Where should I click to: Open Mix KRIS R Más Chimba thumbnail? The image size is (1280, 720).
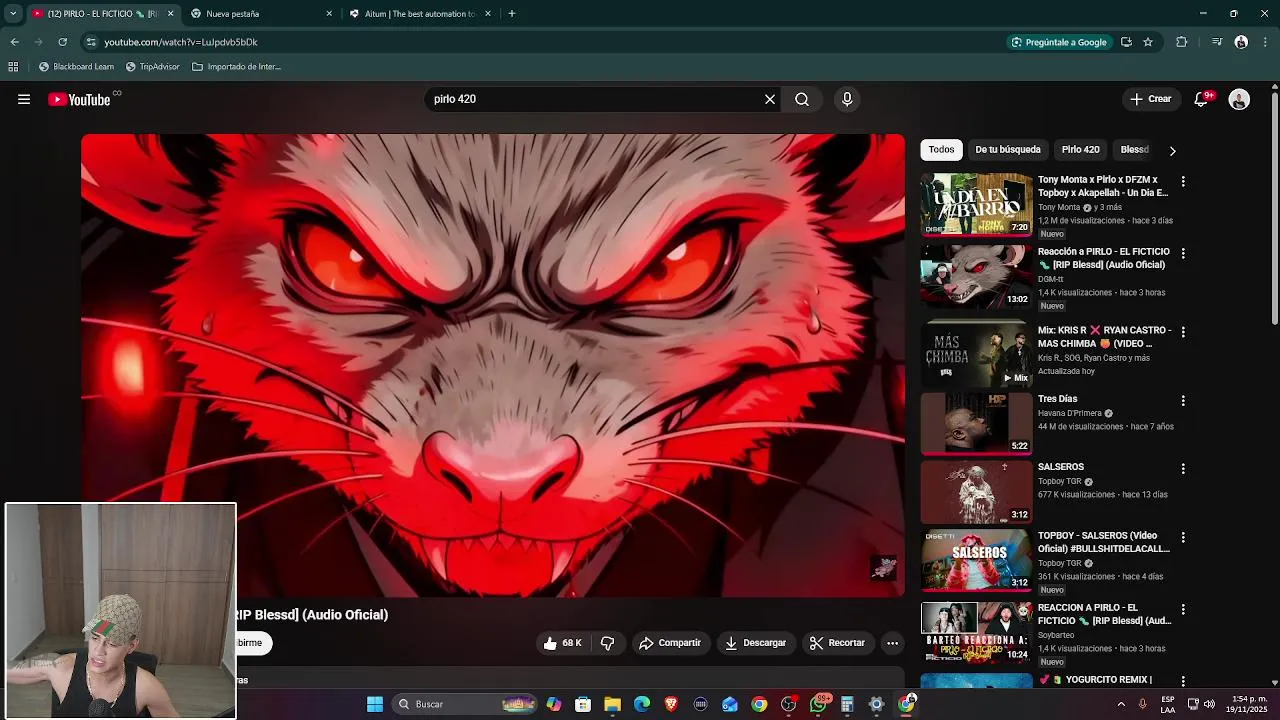coord(976,354)
